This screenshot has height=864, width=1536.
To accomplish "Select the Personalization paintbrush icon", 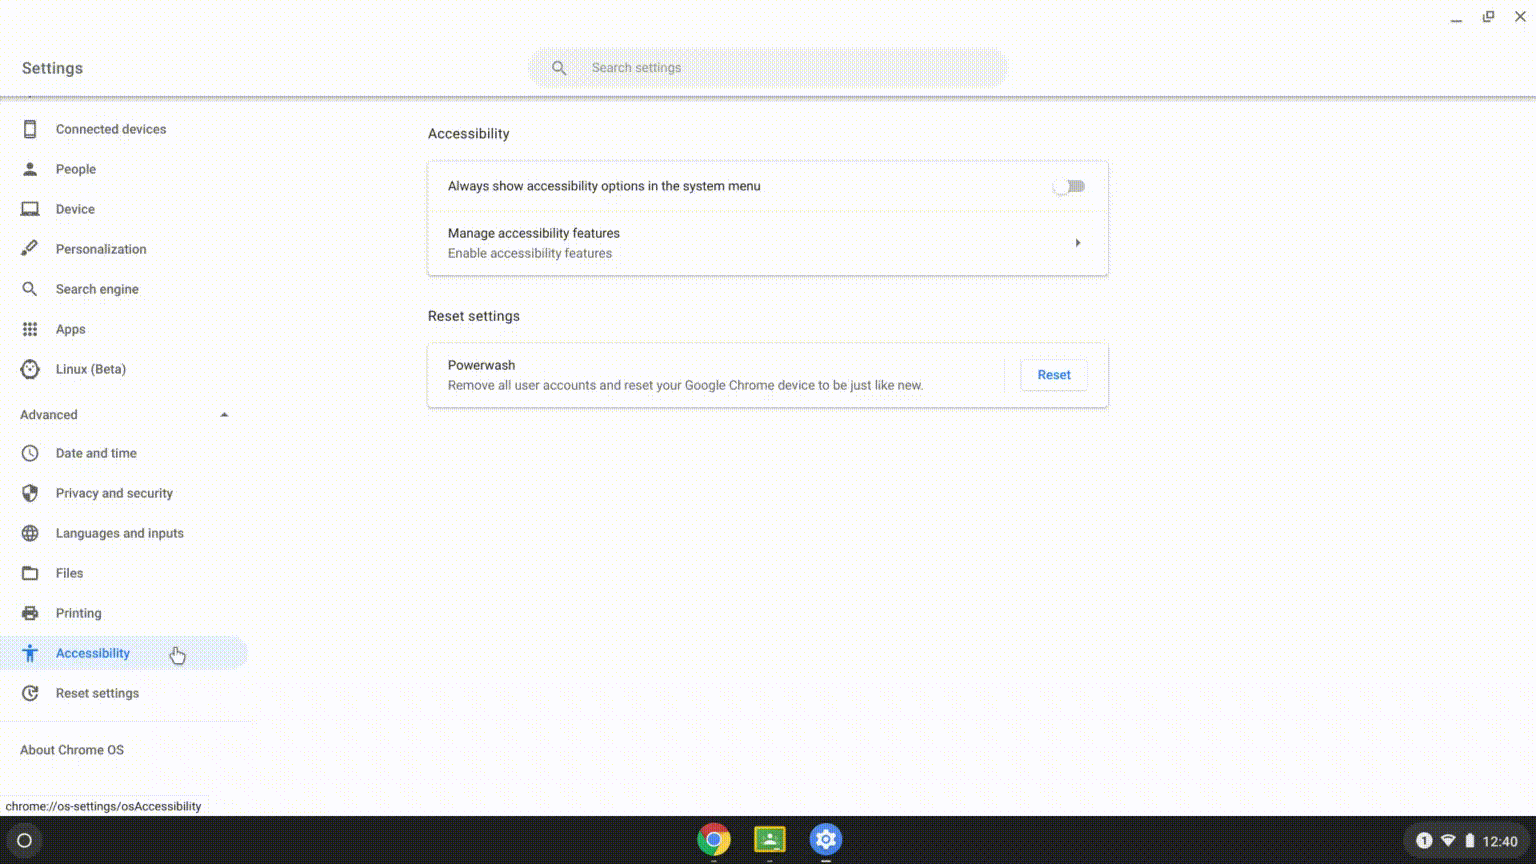I will [30, 248].
